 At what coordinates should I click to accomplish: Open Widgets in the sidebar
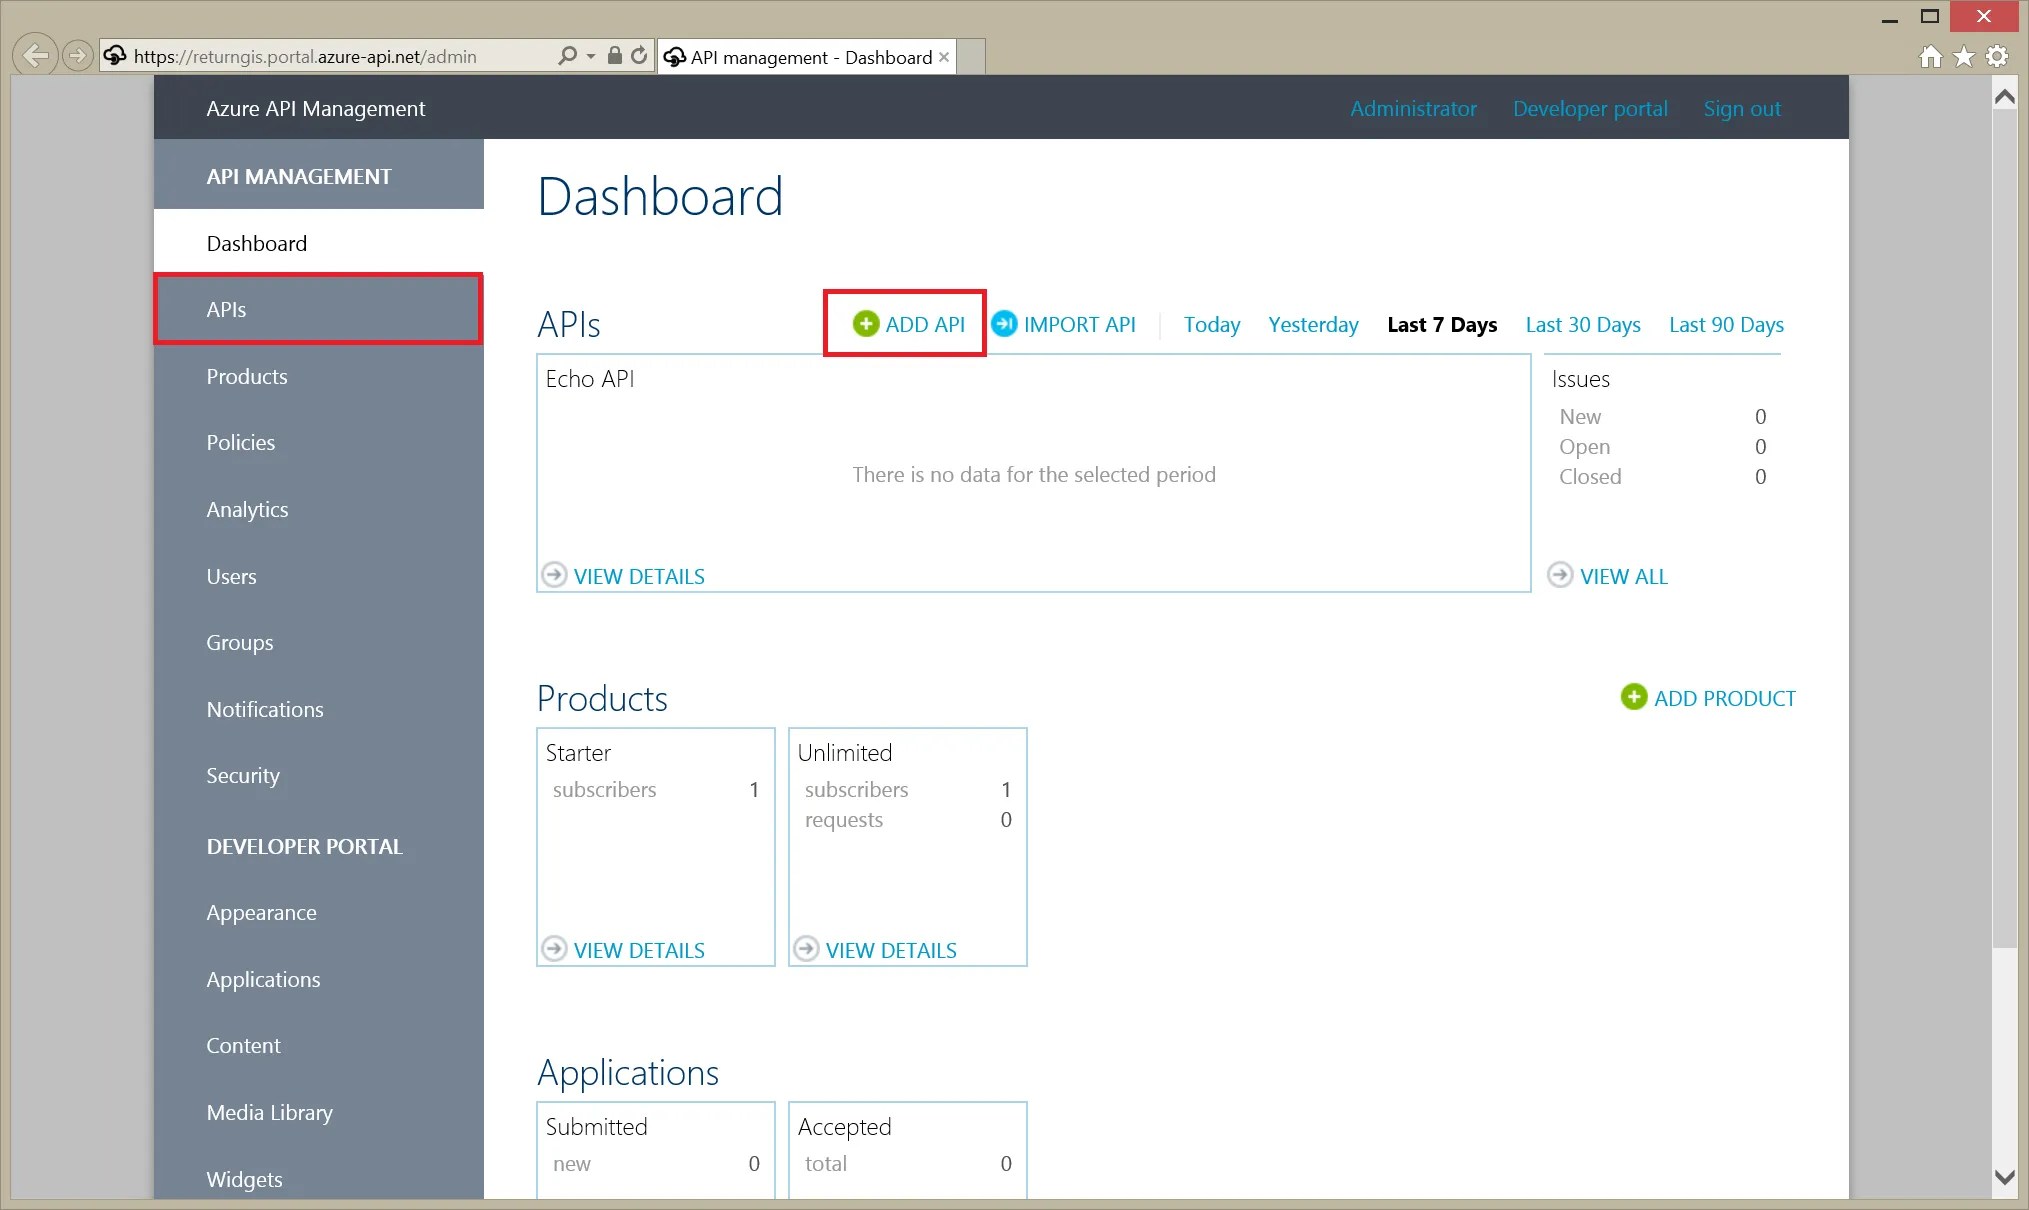coord(318,1179)
